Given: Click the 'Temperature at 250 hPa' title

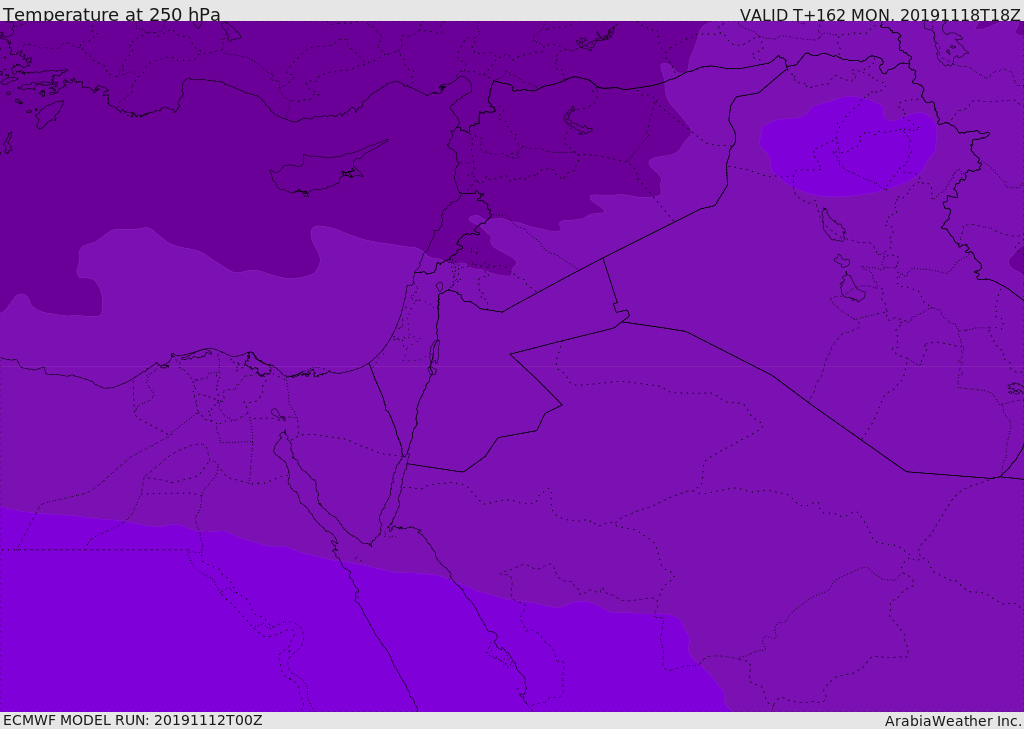Looking at the screenshot, I should [112, 14].
